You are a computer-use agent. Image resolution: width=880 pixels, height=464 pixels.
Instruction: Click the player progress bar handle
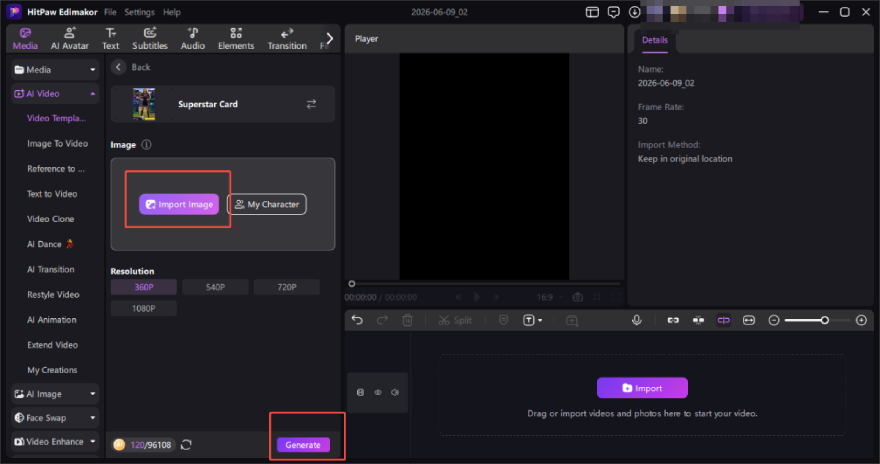click(352, 284)
